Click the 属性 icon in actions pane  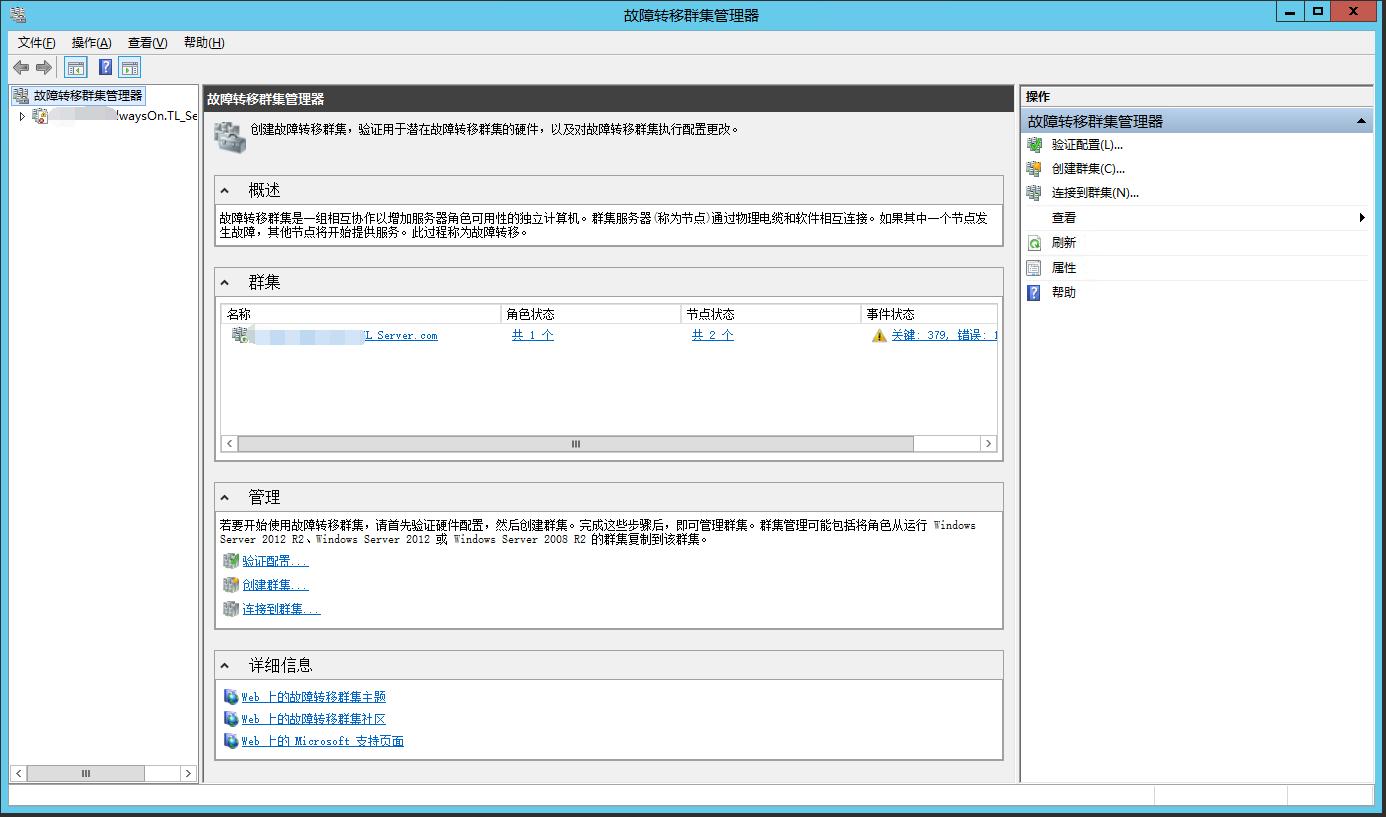click(x=1034, y=268)
